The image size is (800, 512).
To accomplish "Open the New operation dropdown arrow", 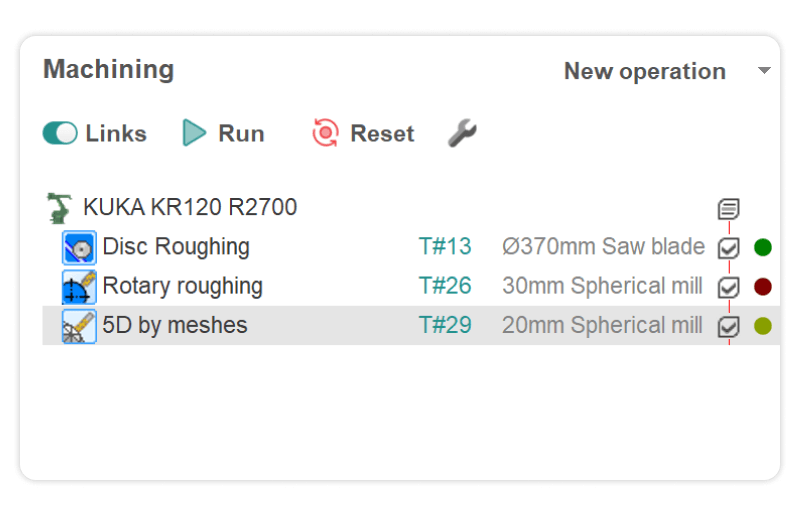I will pyautogui.click(x=765, y=71).
